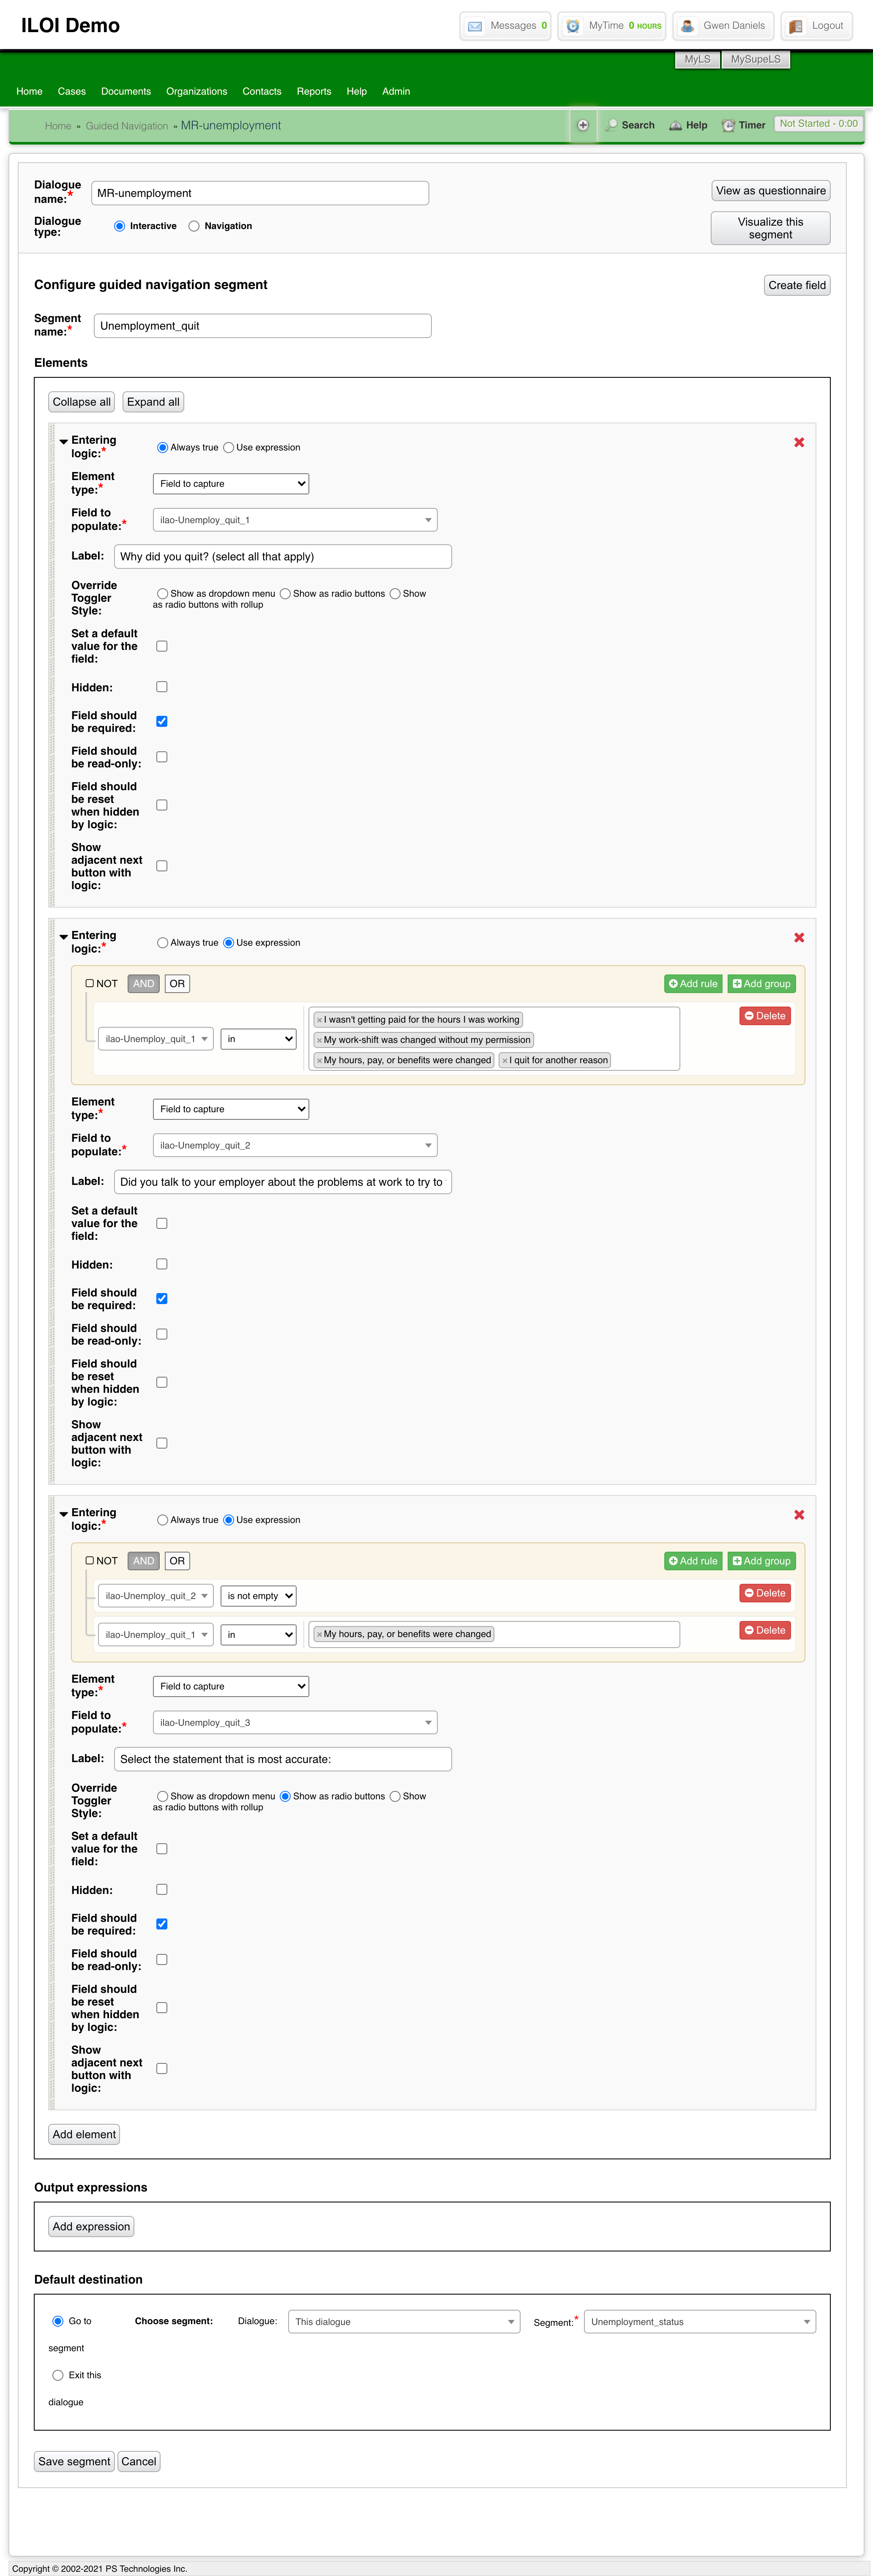Open the Reports menu
The image size is (873, 2576).
point(314,91)
